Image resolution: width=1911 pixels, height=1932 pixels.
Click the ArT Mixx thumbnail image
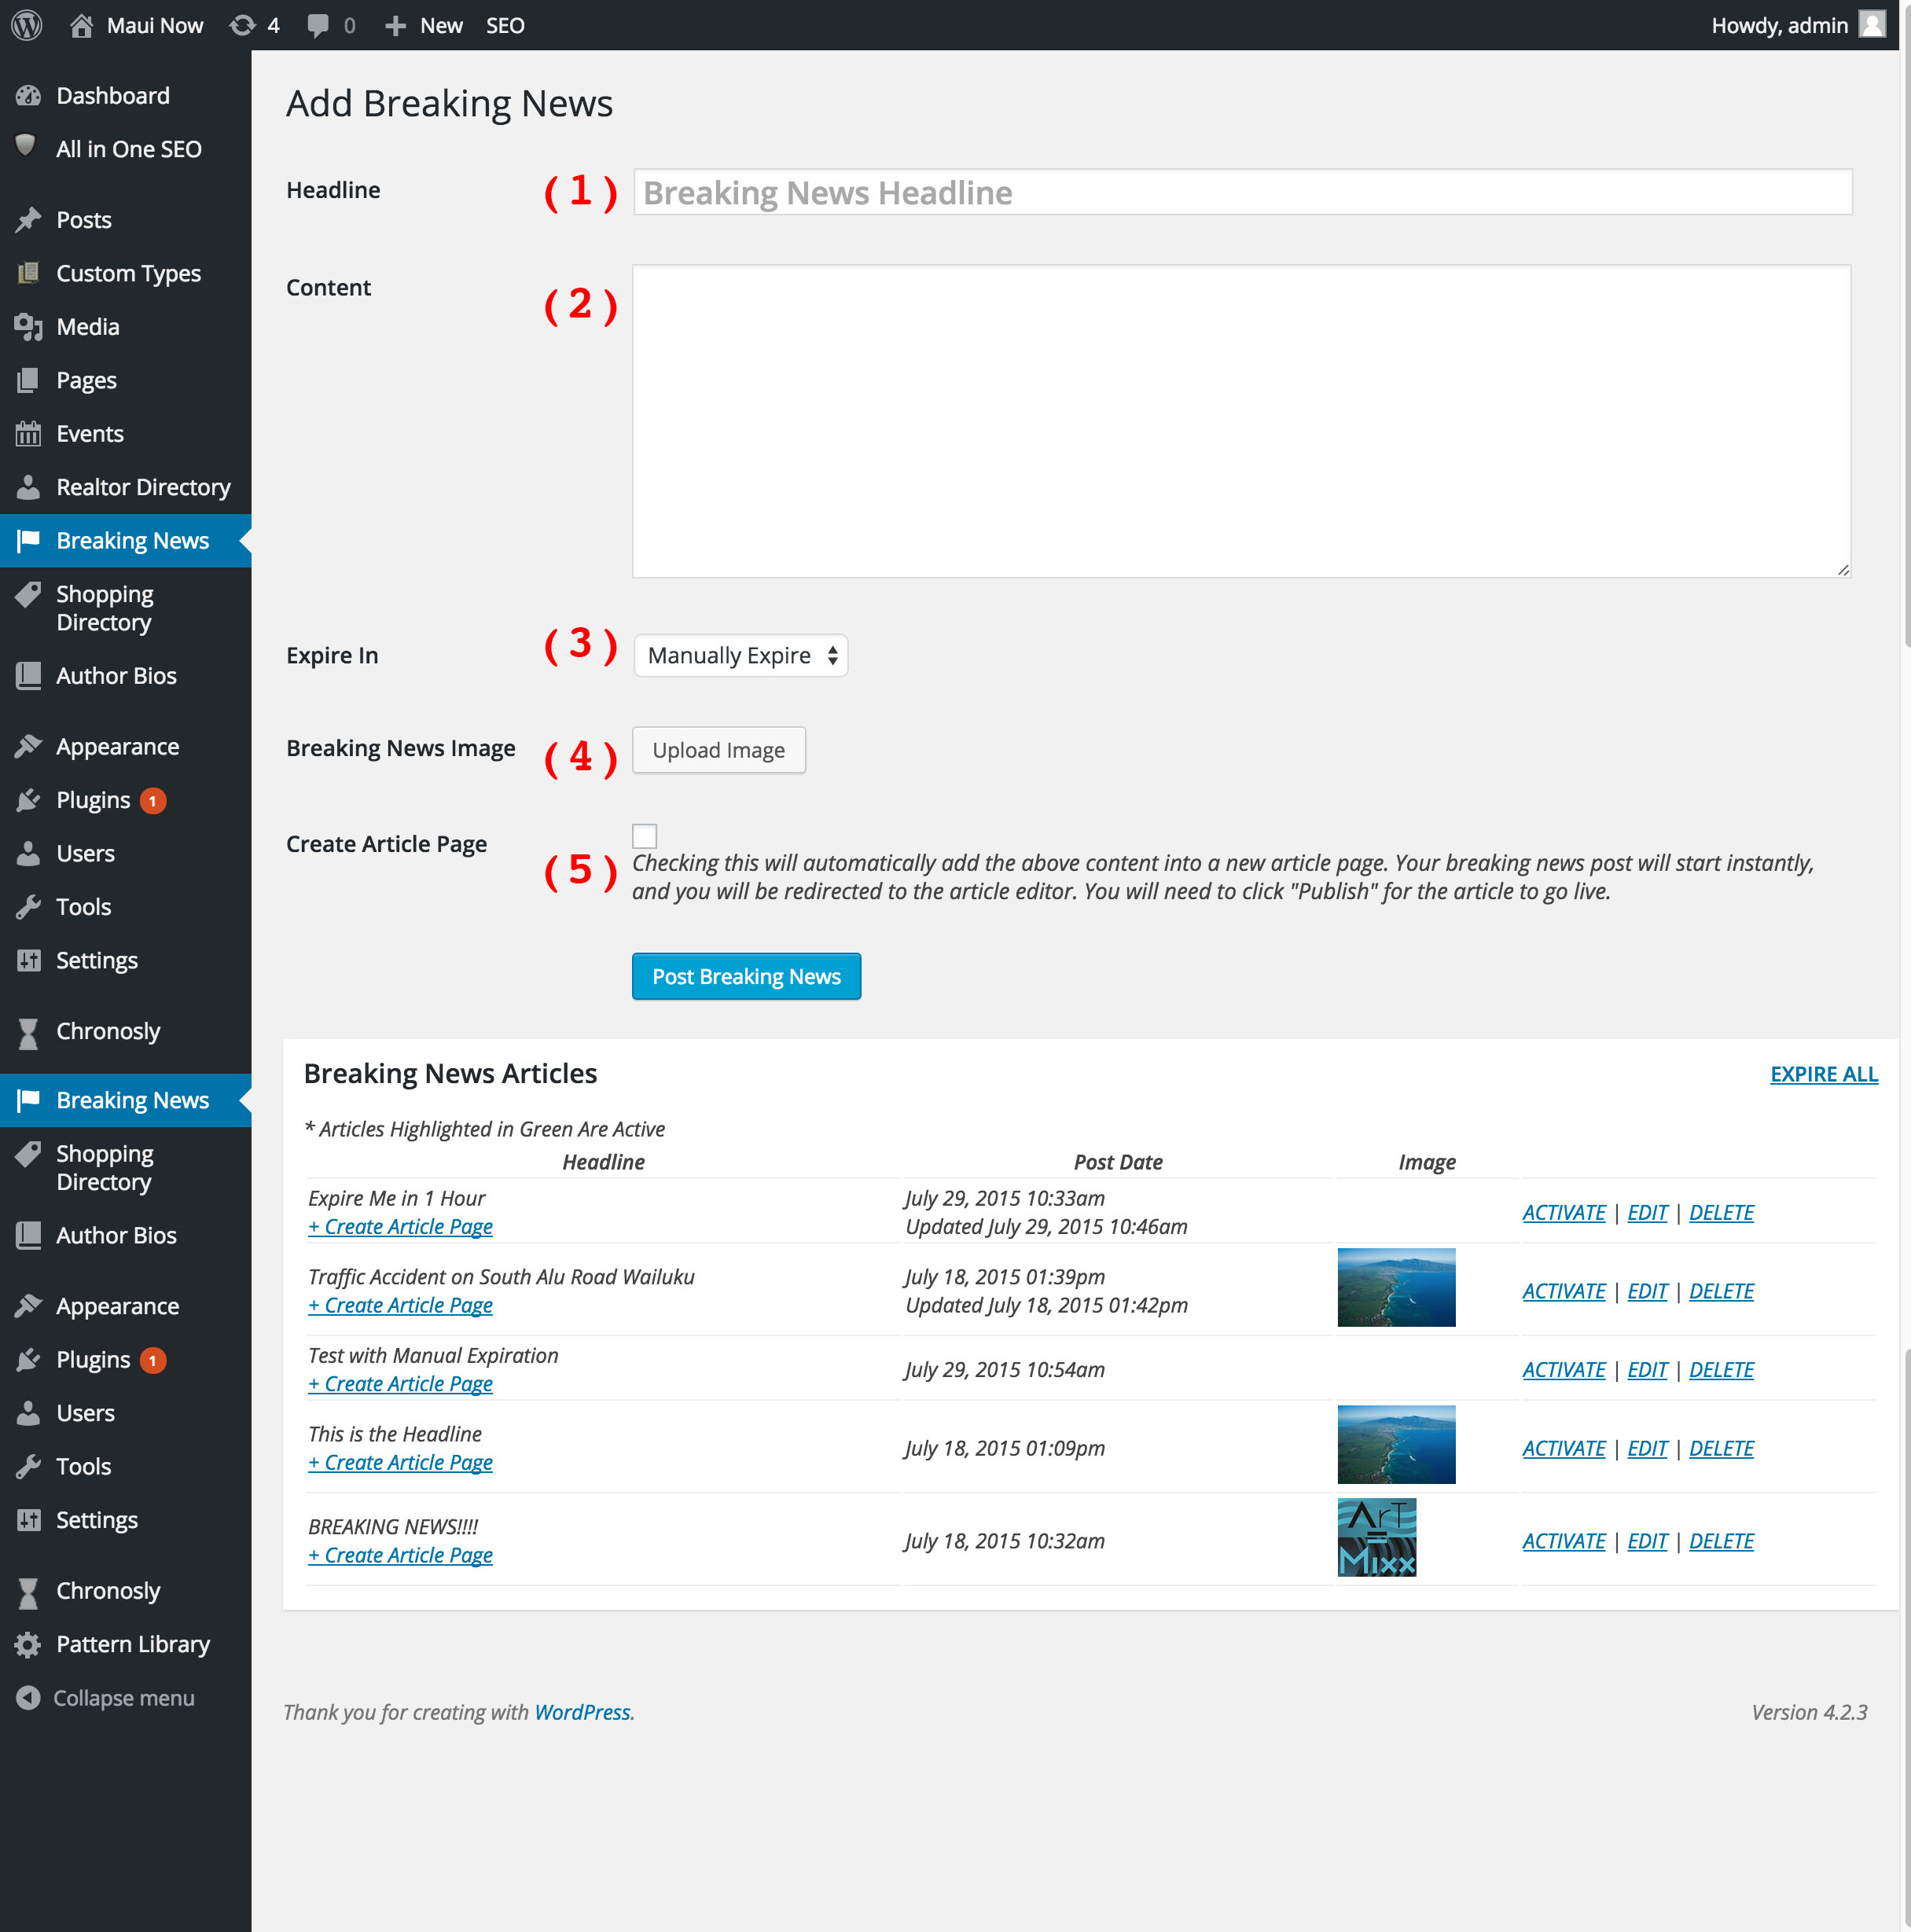point(1376,1538)
